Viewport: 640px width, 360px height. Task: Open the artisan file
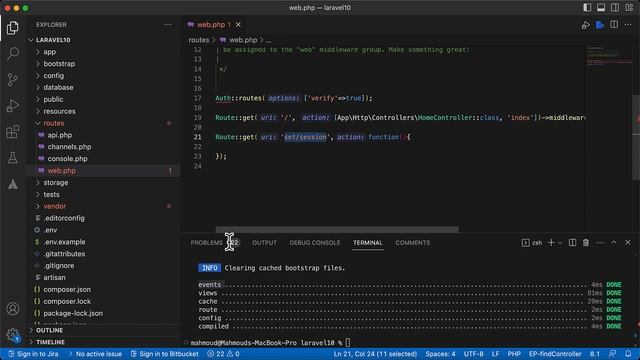[54, 277]
